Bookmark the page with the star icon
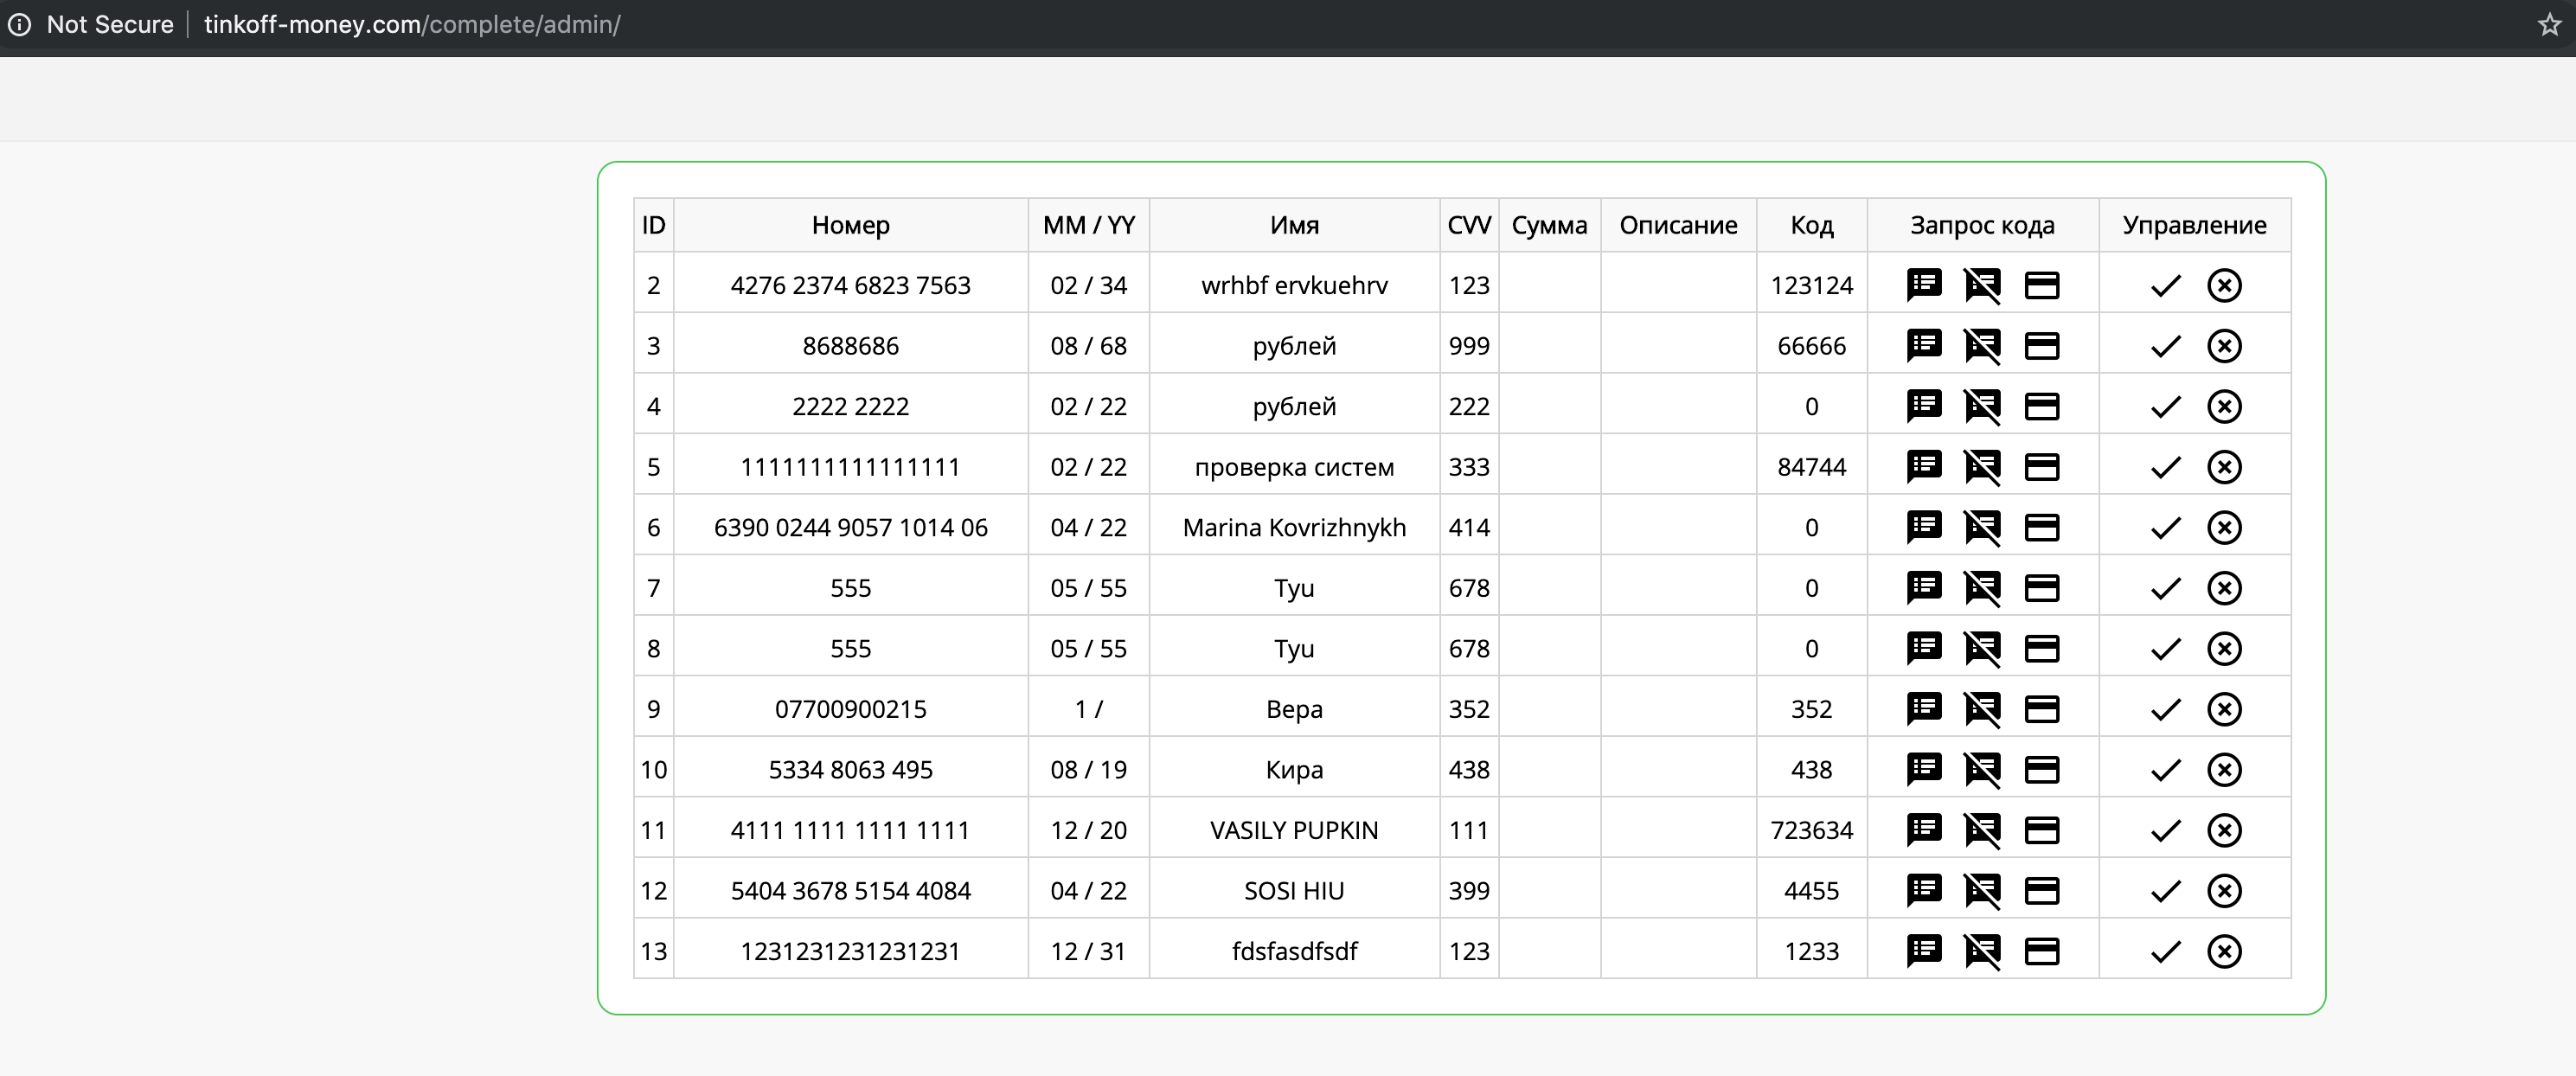Viewport: 2576px width, 1076px height. 2549,25
